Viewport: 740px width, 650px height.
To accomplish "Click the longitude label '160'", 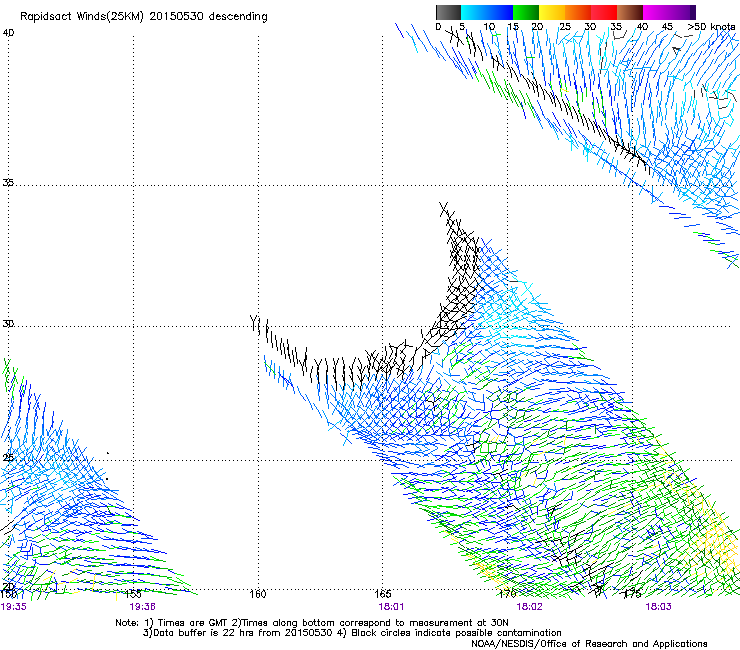I will [x=258, y=594].
